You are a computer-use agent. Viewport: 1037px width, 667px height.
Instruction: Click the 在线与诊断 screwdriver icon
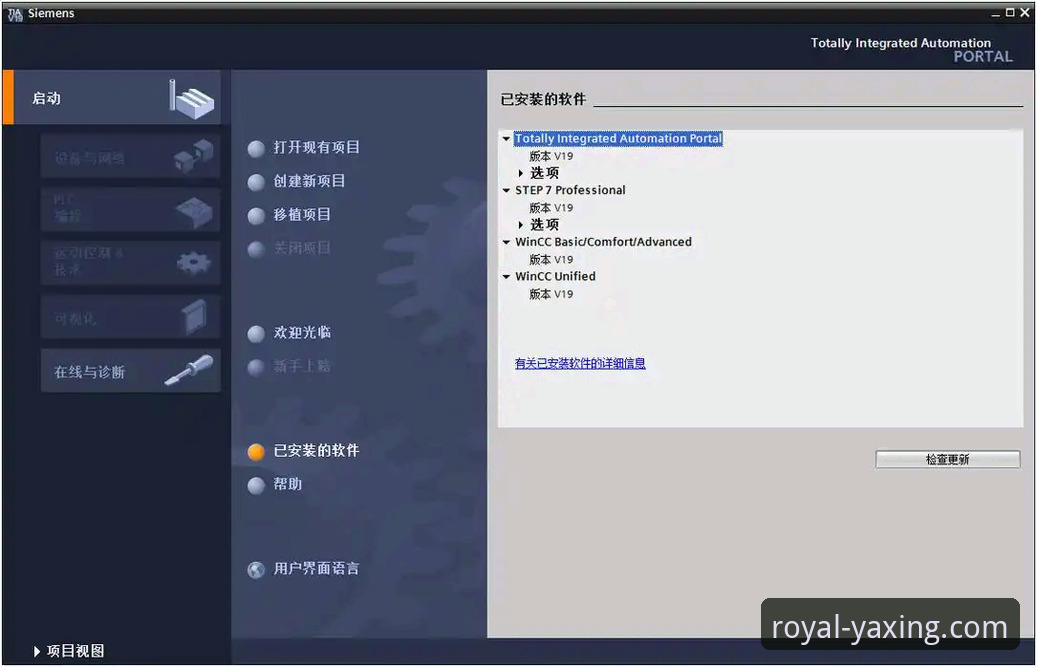point(189,371)
